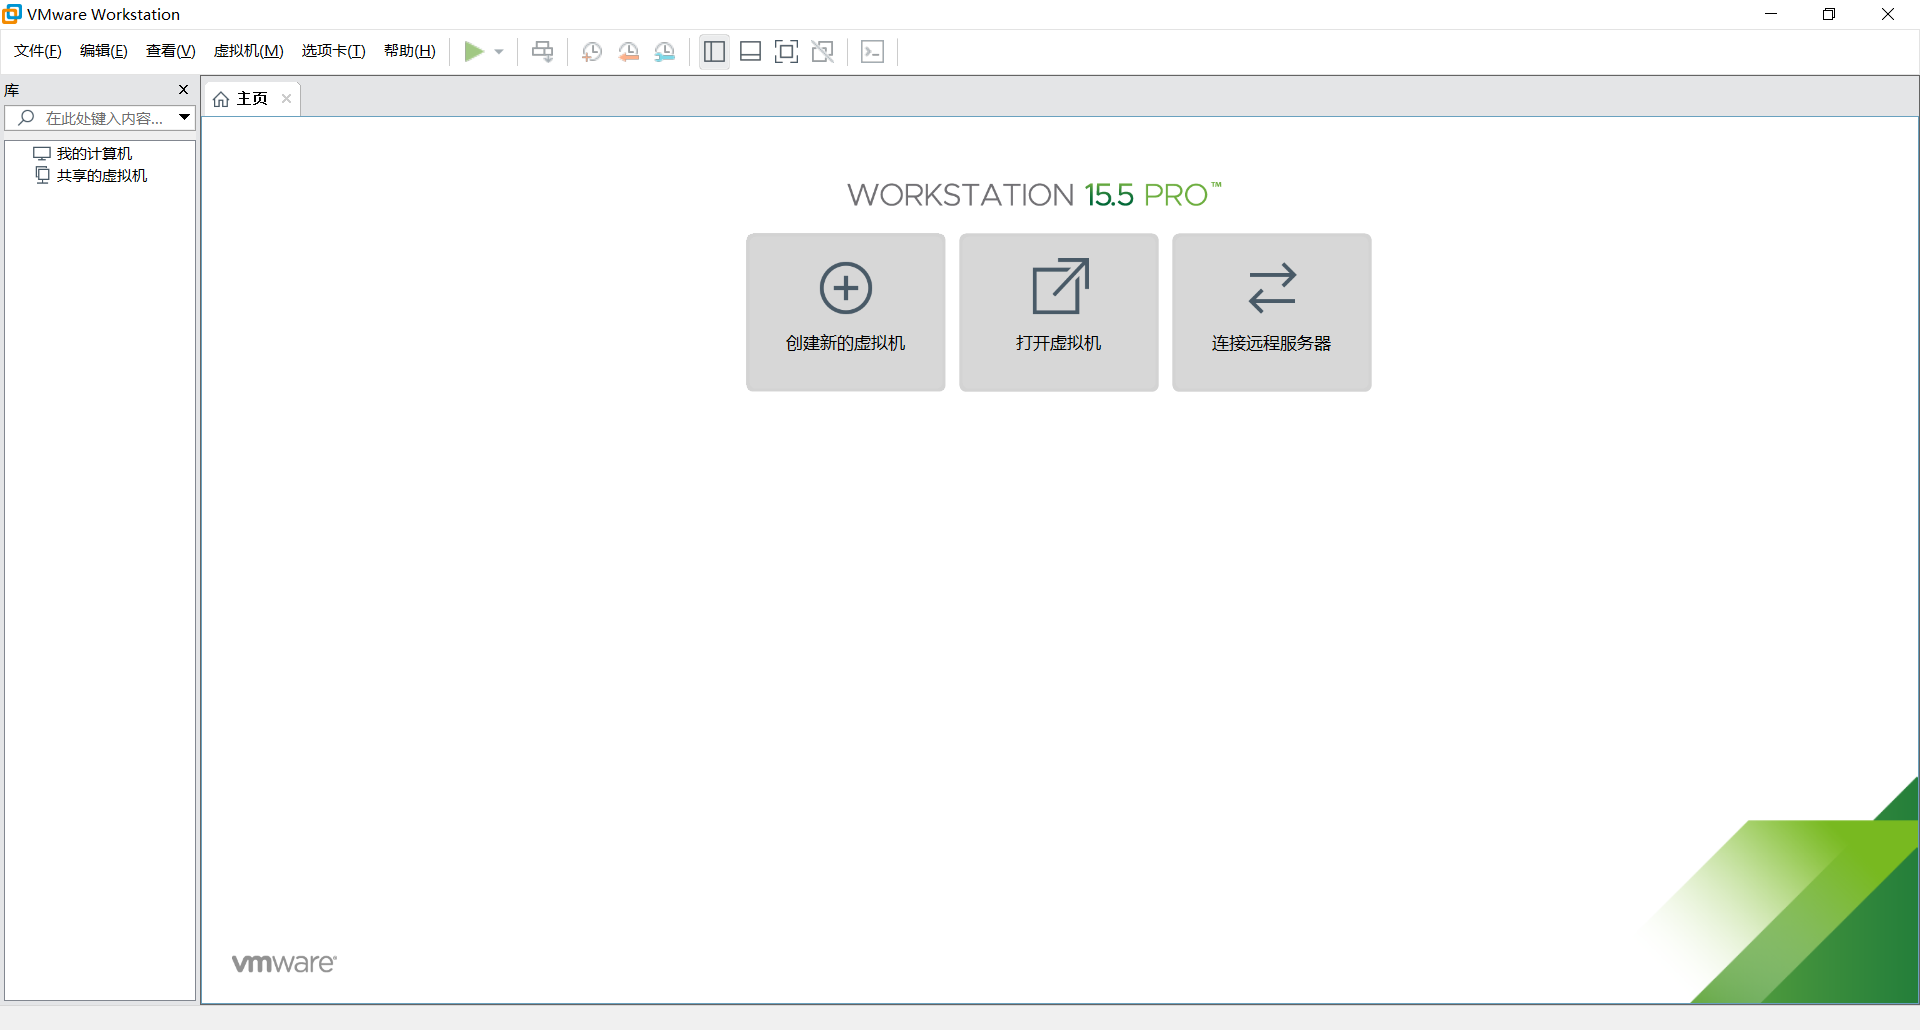Image resolution: width=1920 pixels, height=1030 pixels.
Task: Click the search magnifier icon in library
Action: [x=26, y=118]
